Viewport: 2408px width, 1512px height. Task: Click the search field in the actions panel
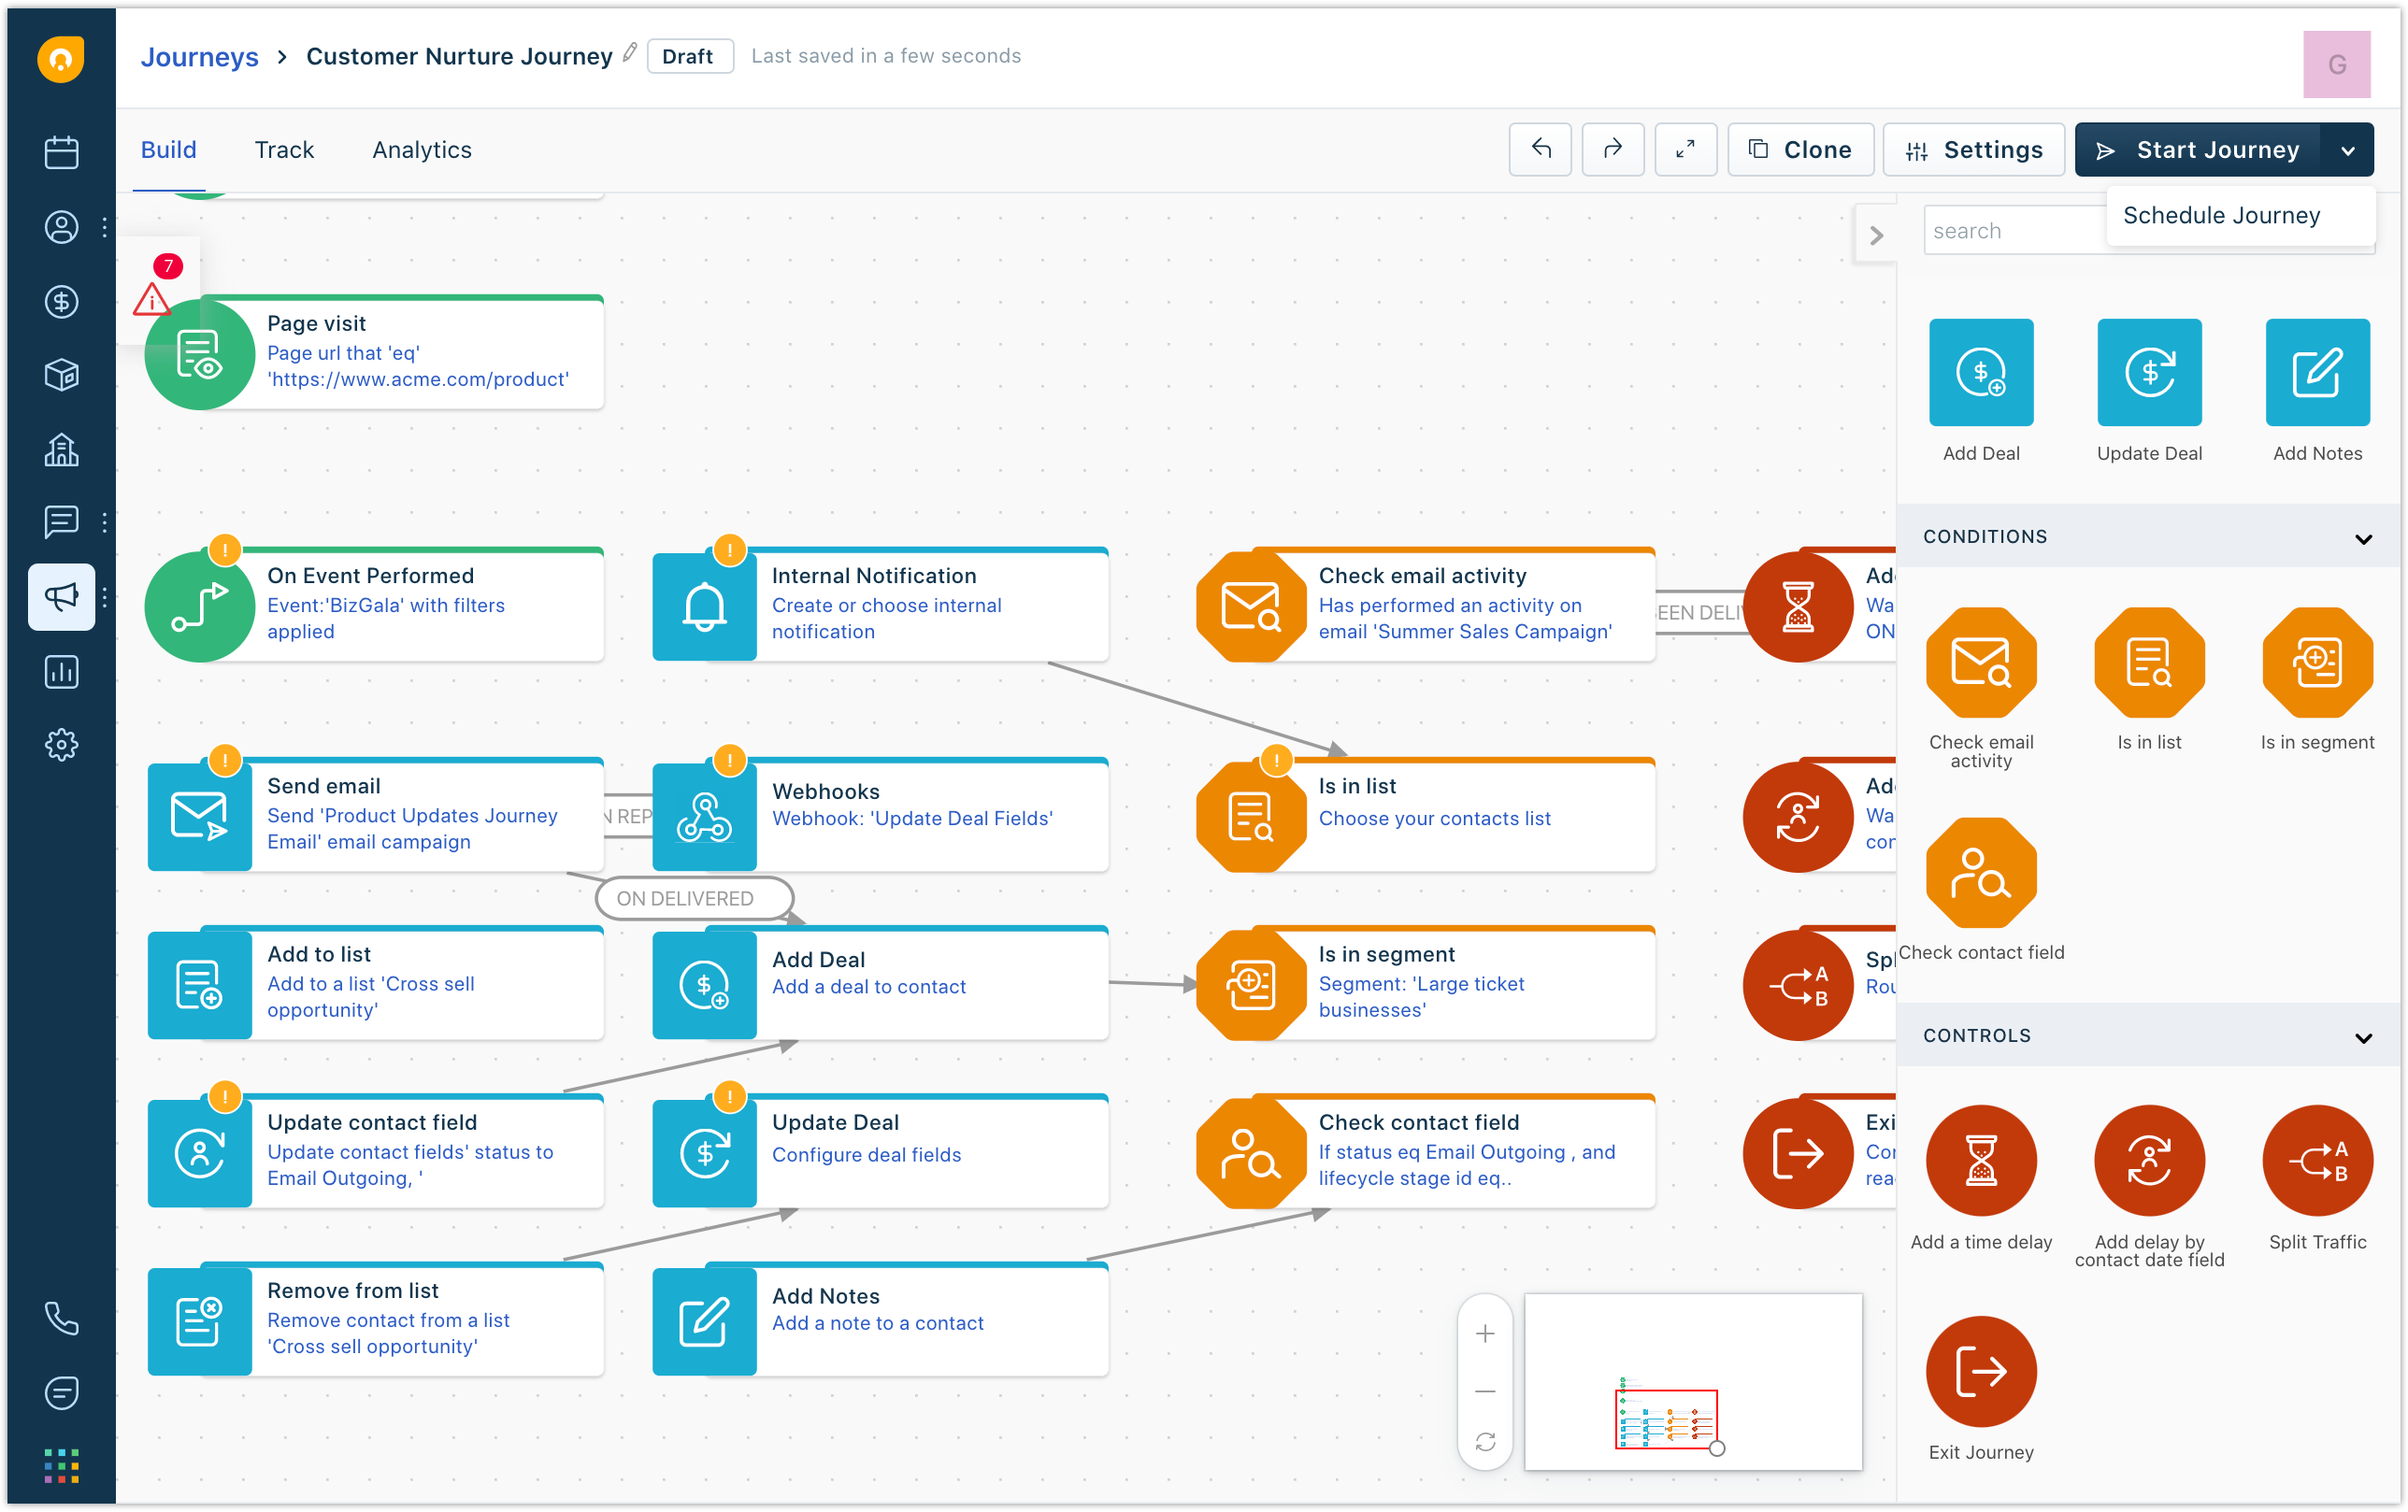click(2012, 229)
